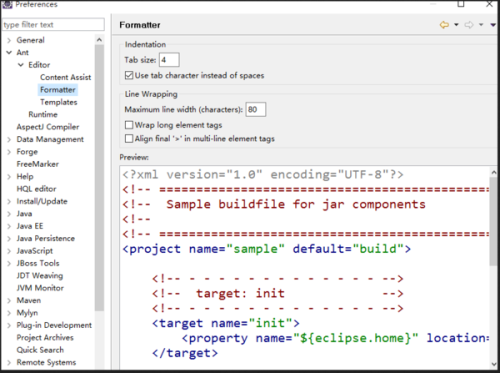500x373 pixels.
Task: Open FreeMarker preferences
Action: coord(38,164)
